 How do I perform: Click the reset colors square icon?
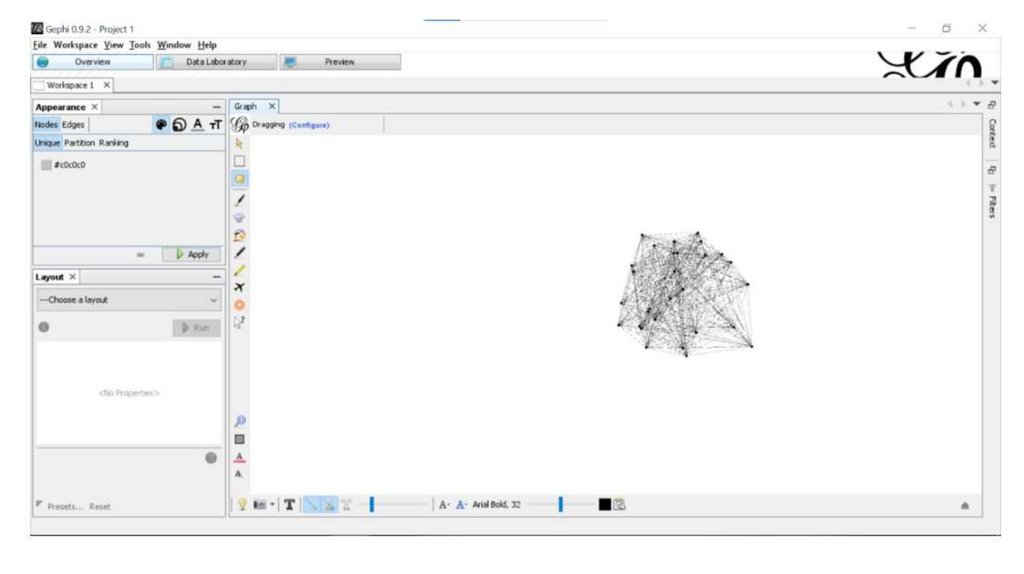coord(240,439)
